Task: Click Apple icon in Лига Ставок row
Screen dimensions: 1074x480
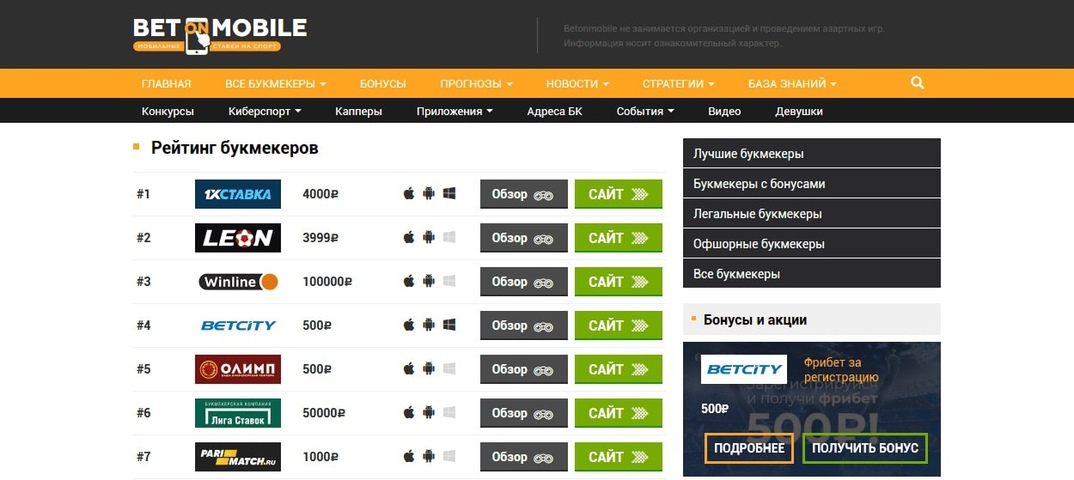Action: (409, 413)
